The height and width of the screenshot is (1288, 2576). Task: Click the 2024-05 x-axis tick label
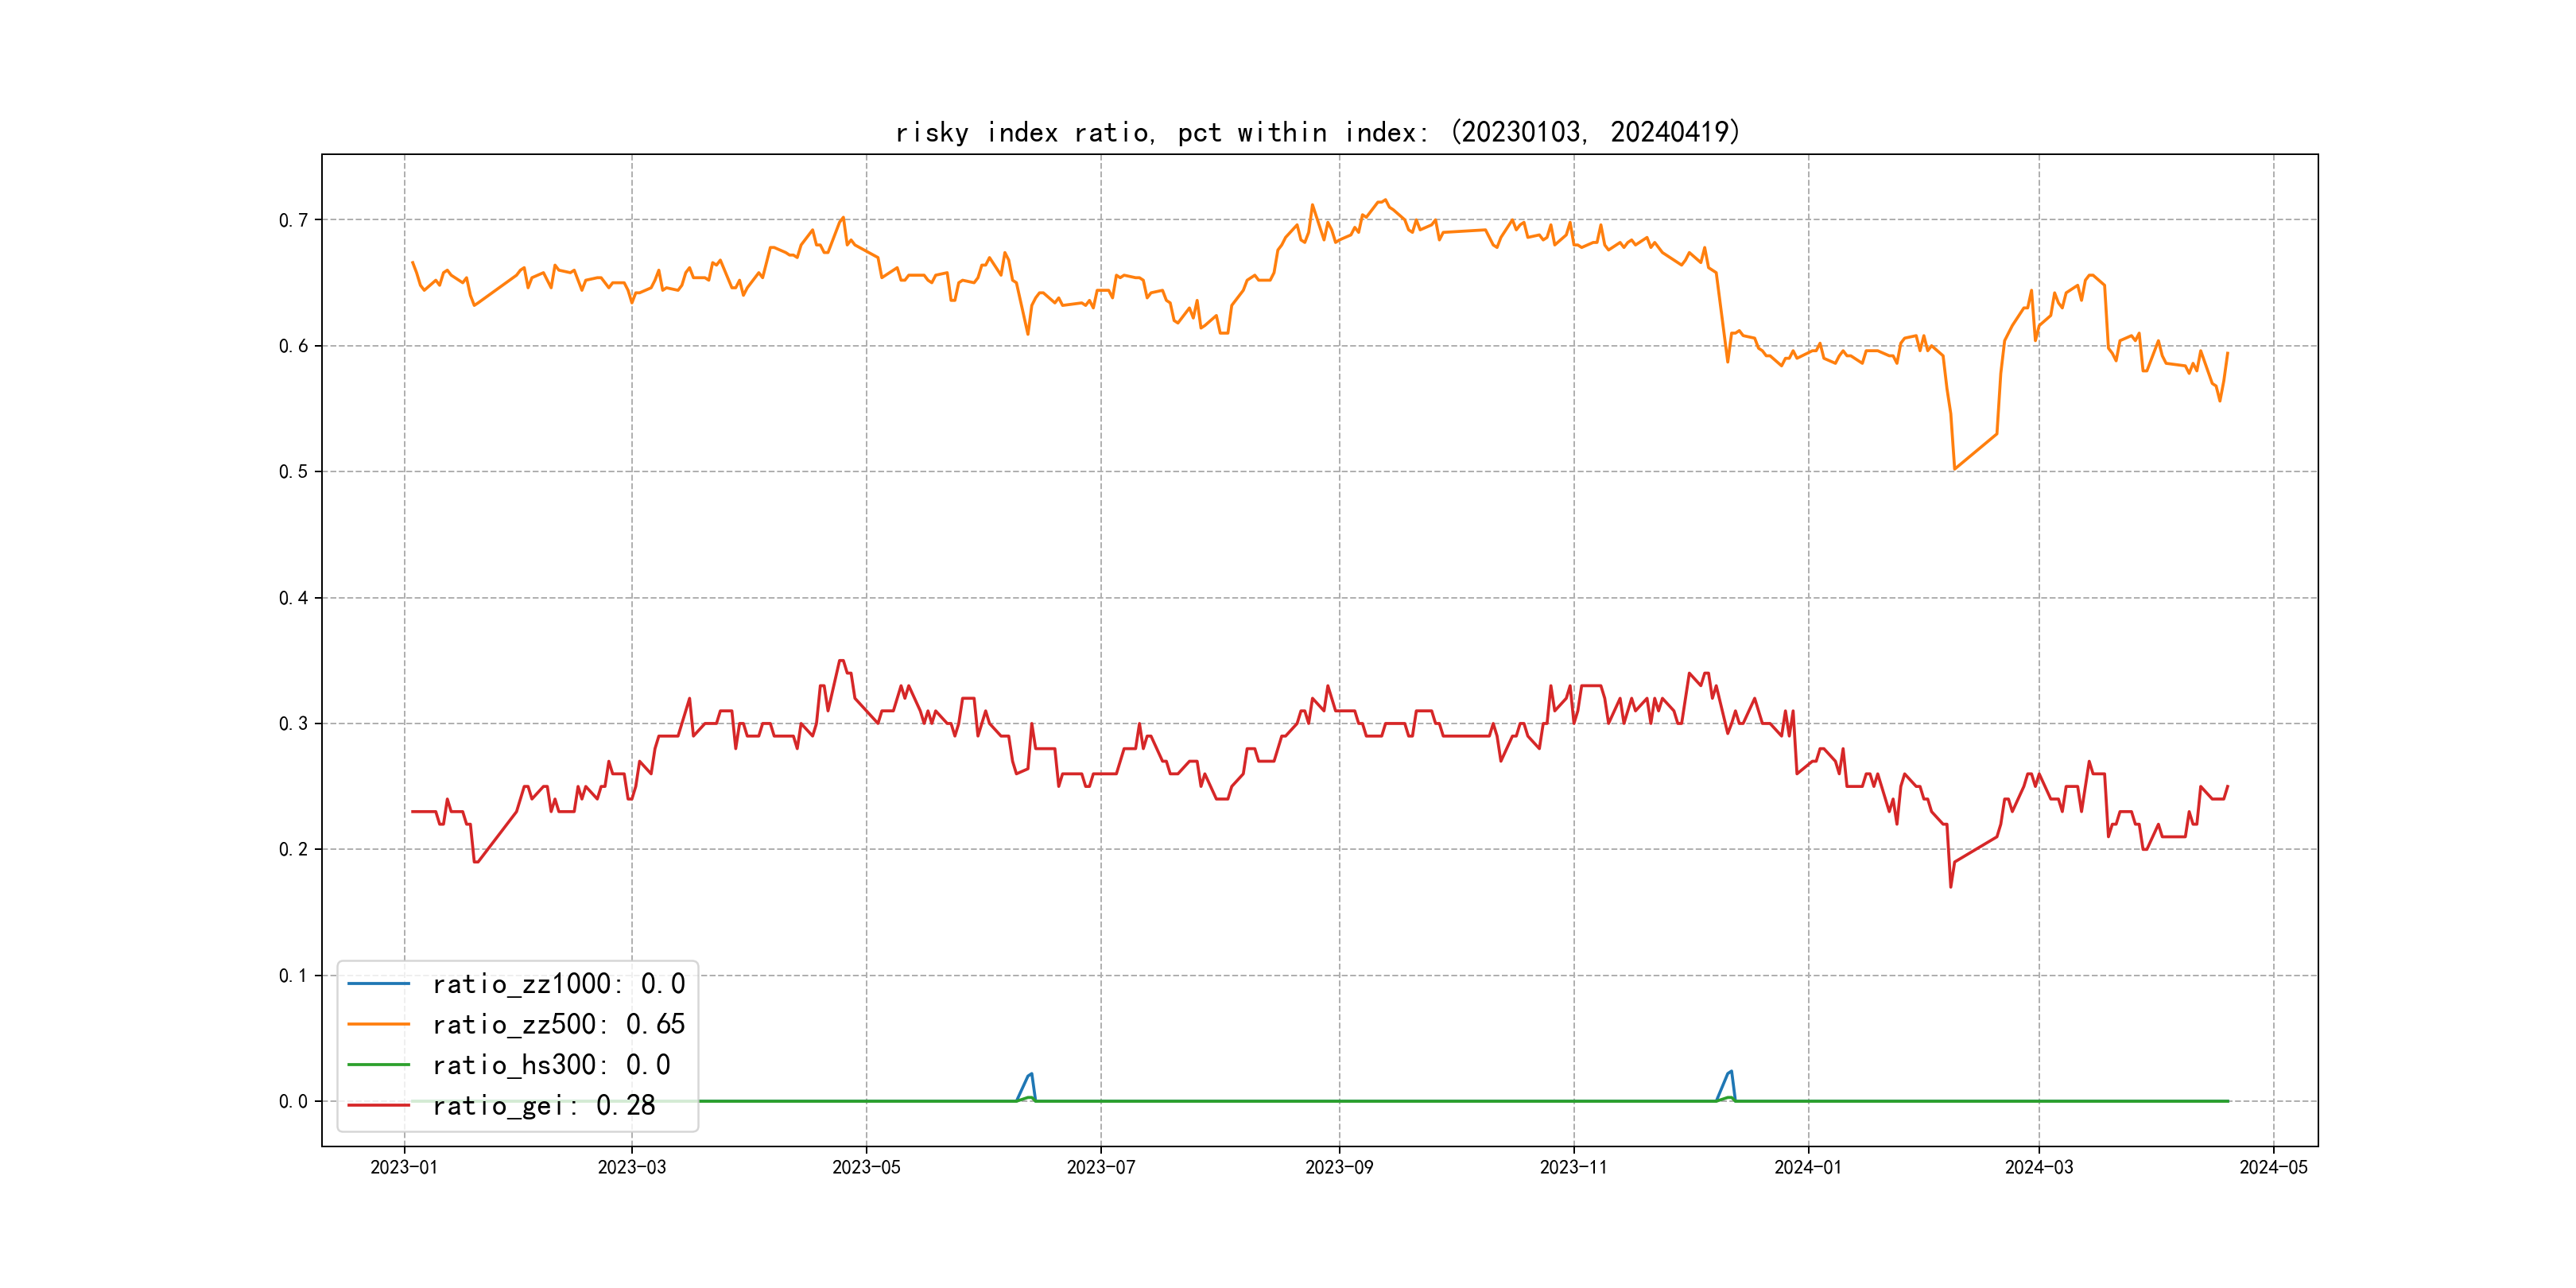click(2273, 1167)
